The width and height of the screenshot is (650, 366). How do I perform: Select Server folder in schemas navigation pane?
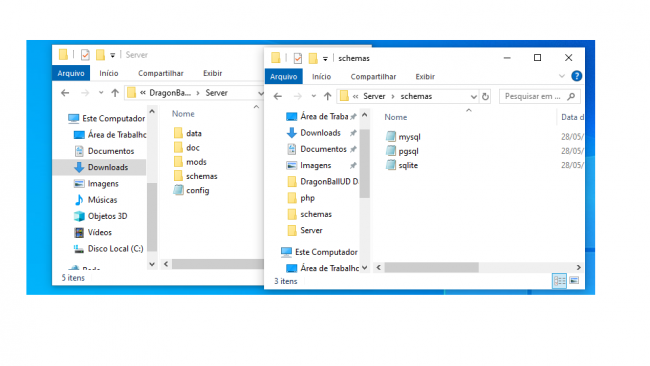[305, 230]
